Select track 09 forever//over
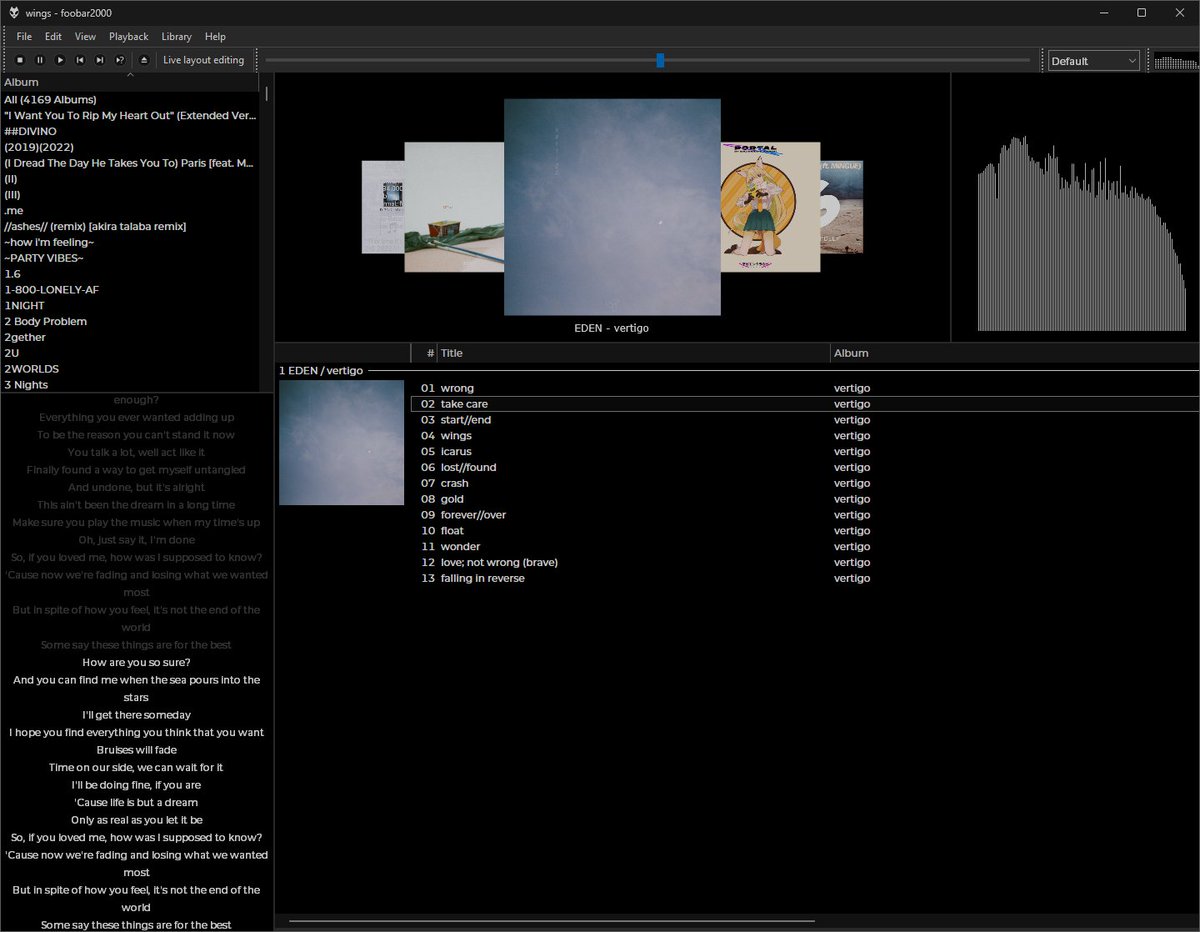This screenshot has height=932, width=1200. pos(805,515)
